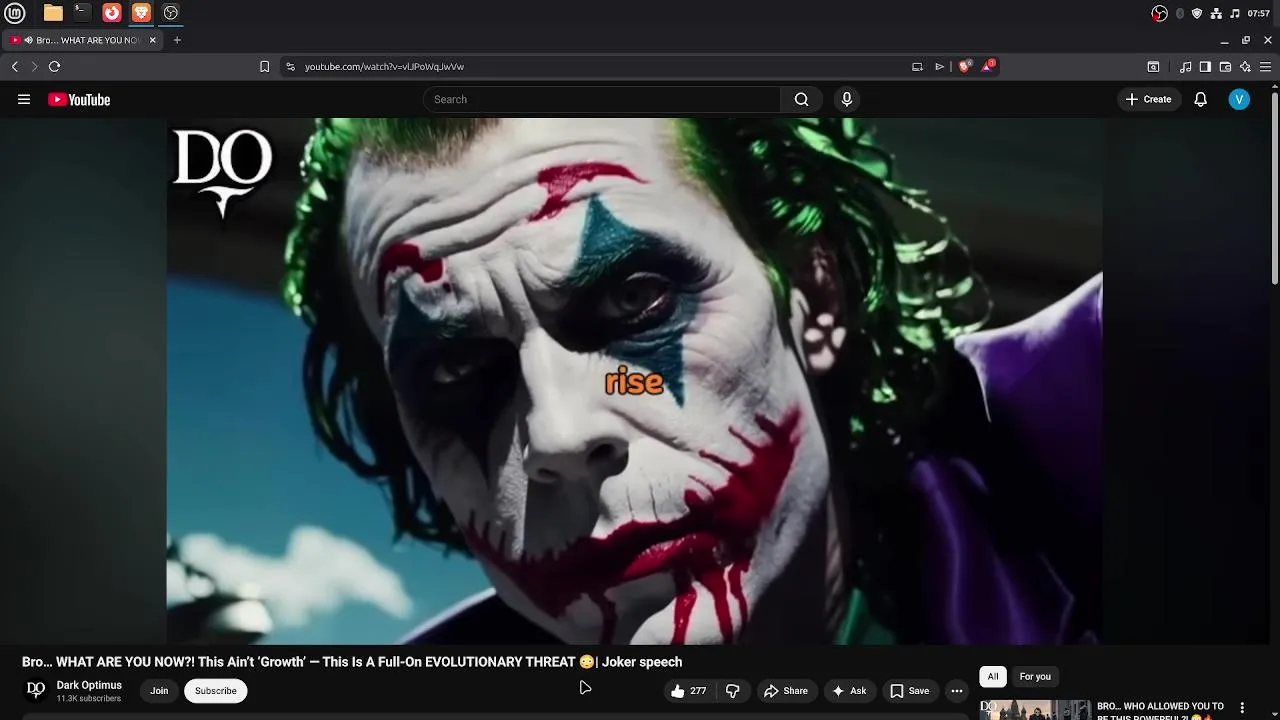Click OBS recording tray indicator

click(x=1159, y=13)
